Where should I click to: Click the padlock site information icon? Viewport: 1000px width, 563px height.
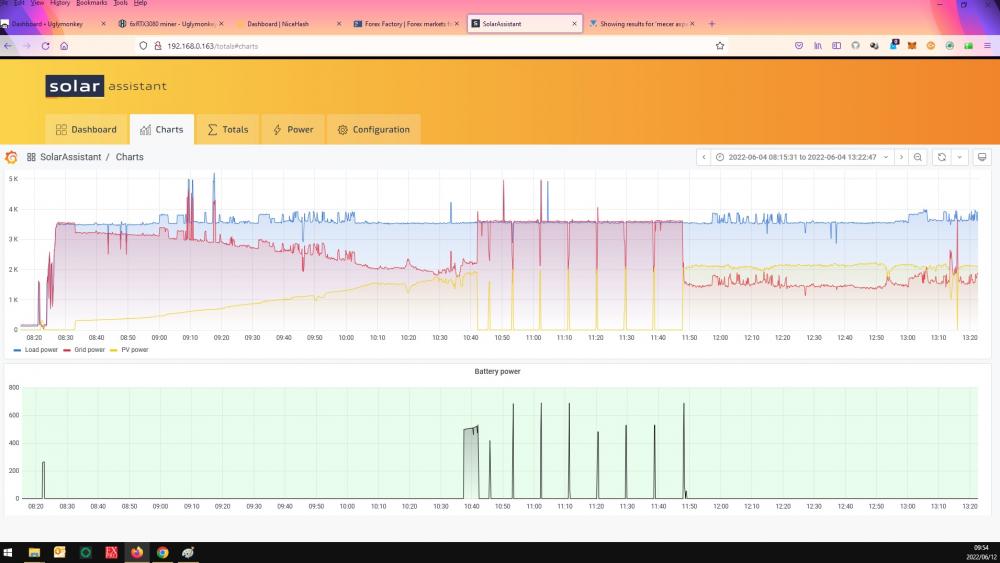click(158, 46)
